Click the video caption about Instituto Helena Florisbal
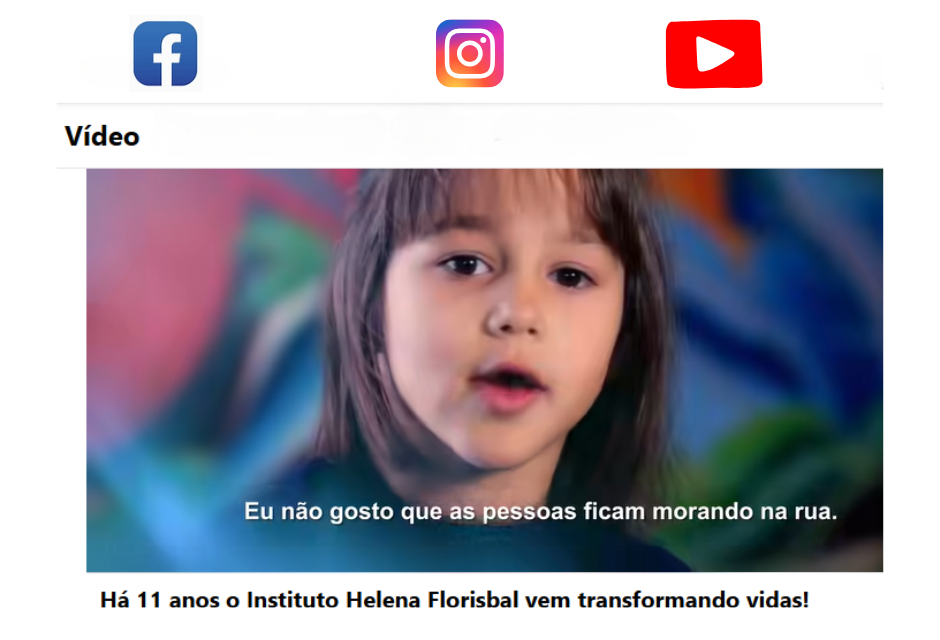The width and height of the screenshot is (940, 640). (x=454, y=600)
